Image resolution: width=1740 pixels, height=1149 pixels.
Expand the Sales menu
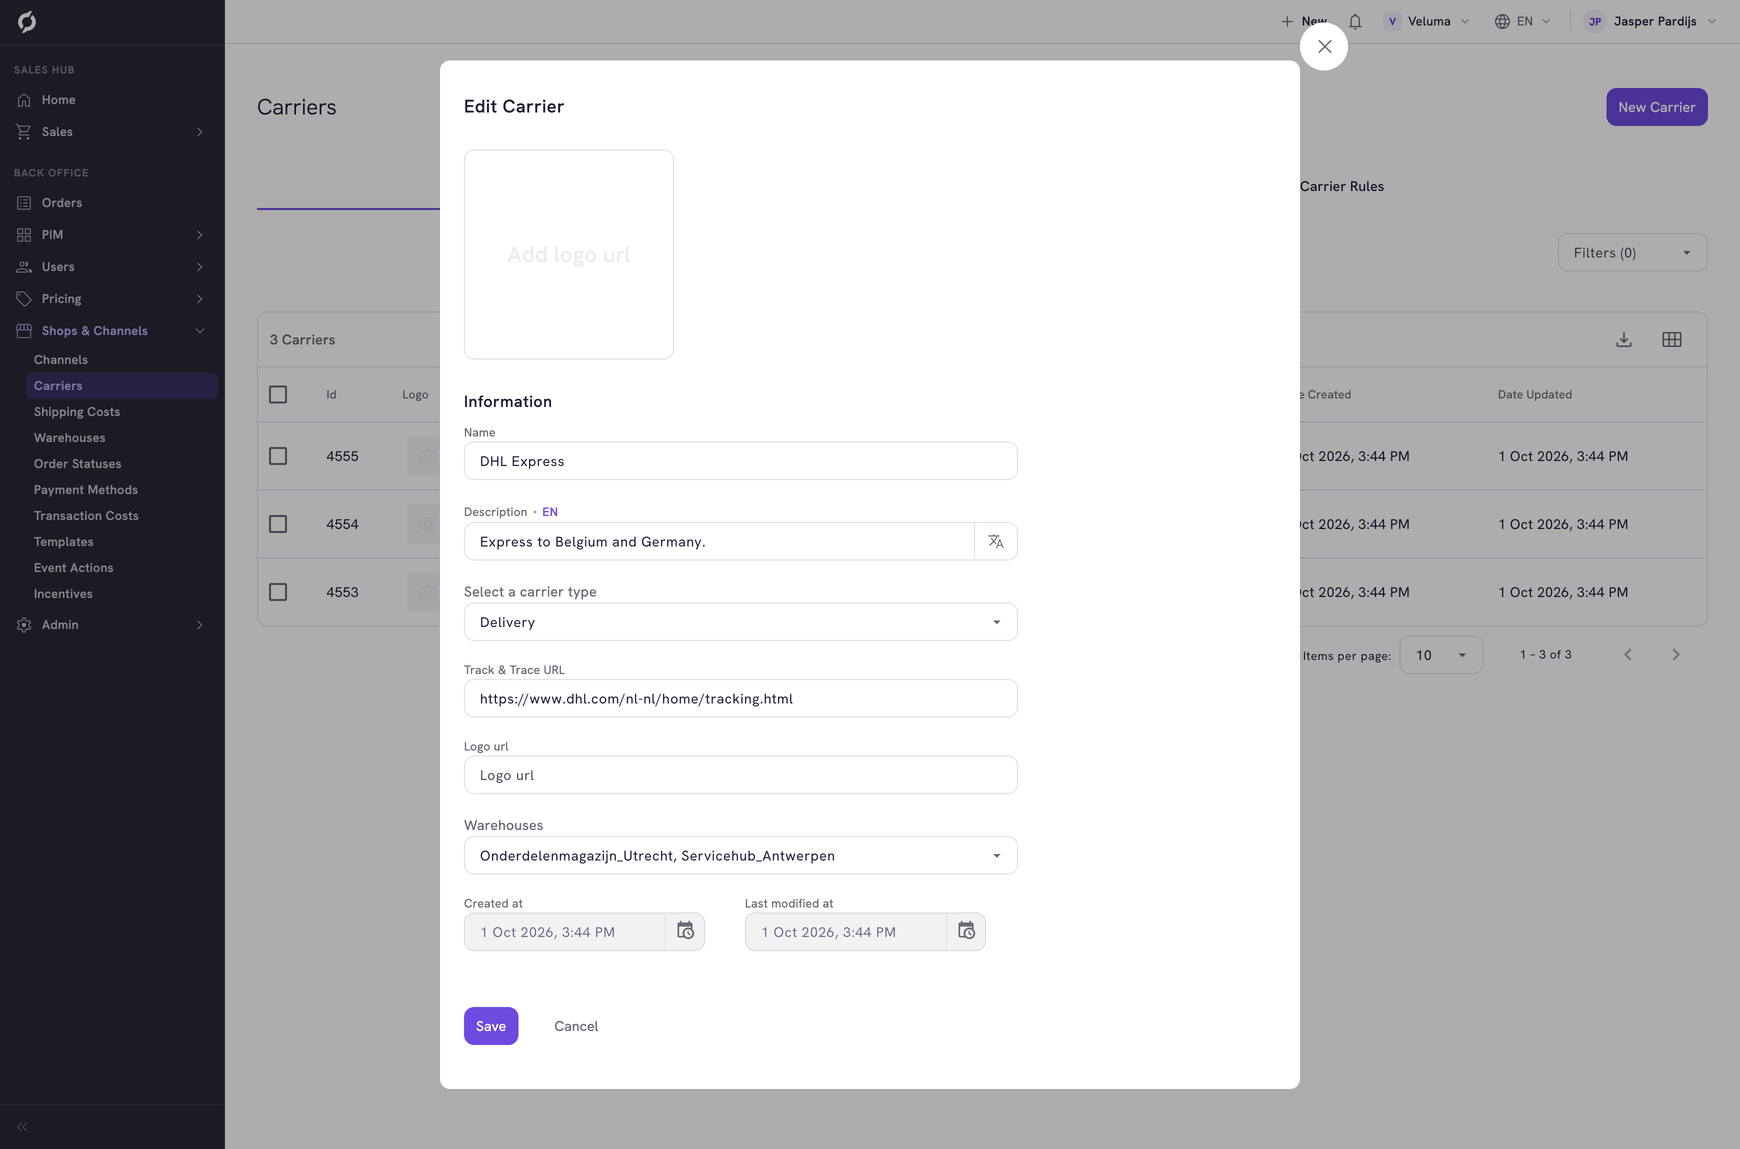(112, 132)
